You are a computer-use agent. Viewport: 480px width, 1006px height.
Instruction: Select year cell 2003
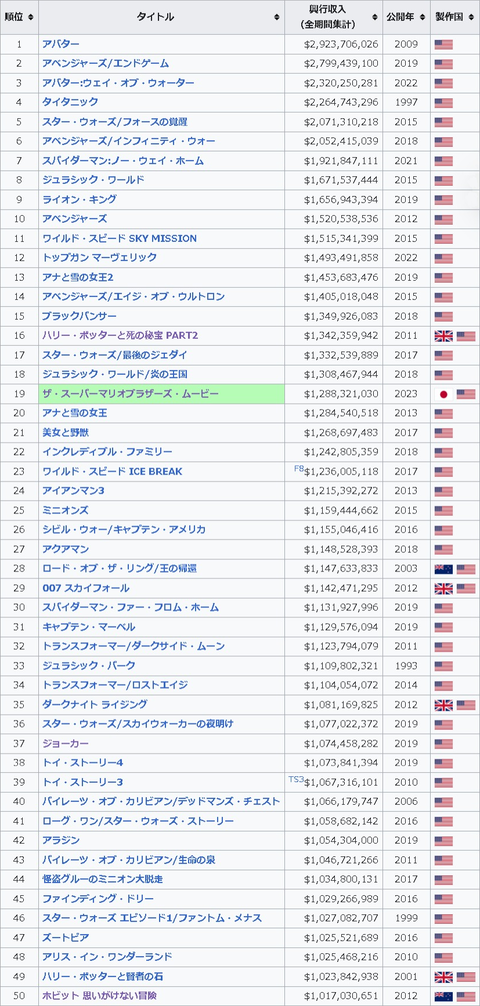click(406, 568)
